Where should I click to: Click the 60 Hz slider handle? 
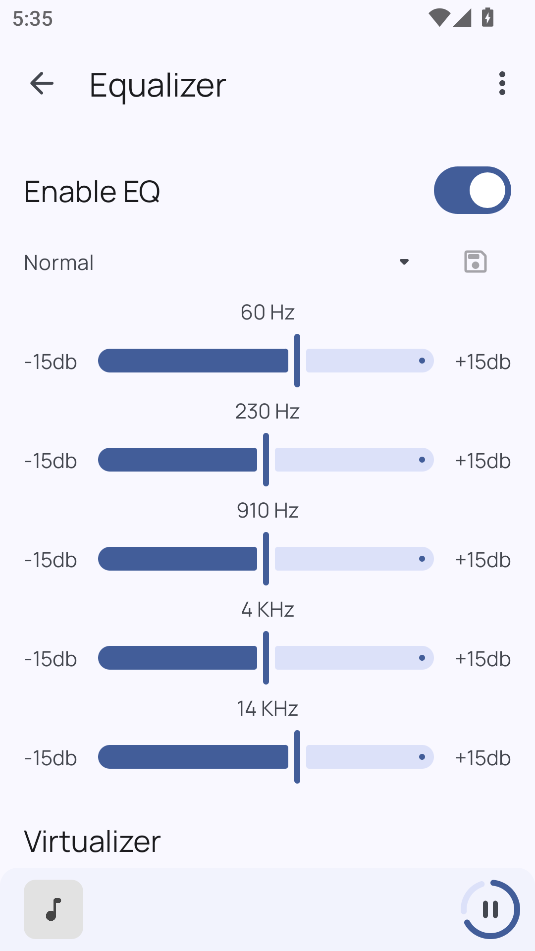(x=297, y=360)
